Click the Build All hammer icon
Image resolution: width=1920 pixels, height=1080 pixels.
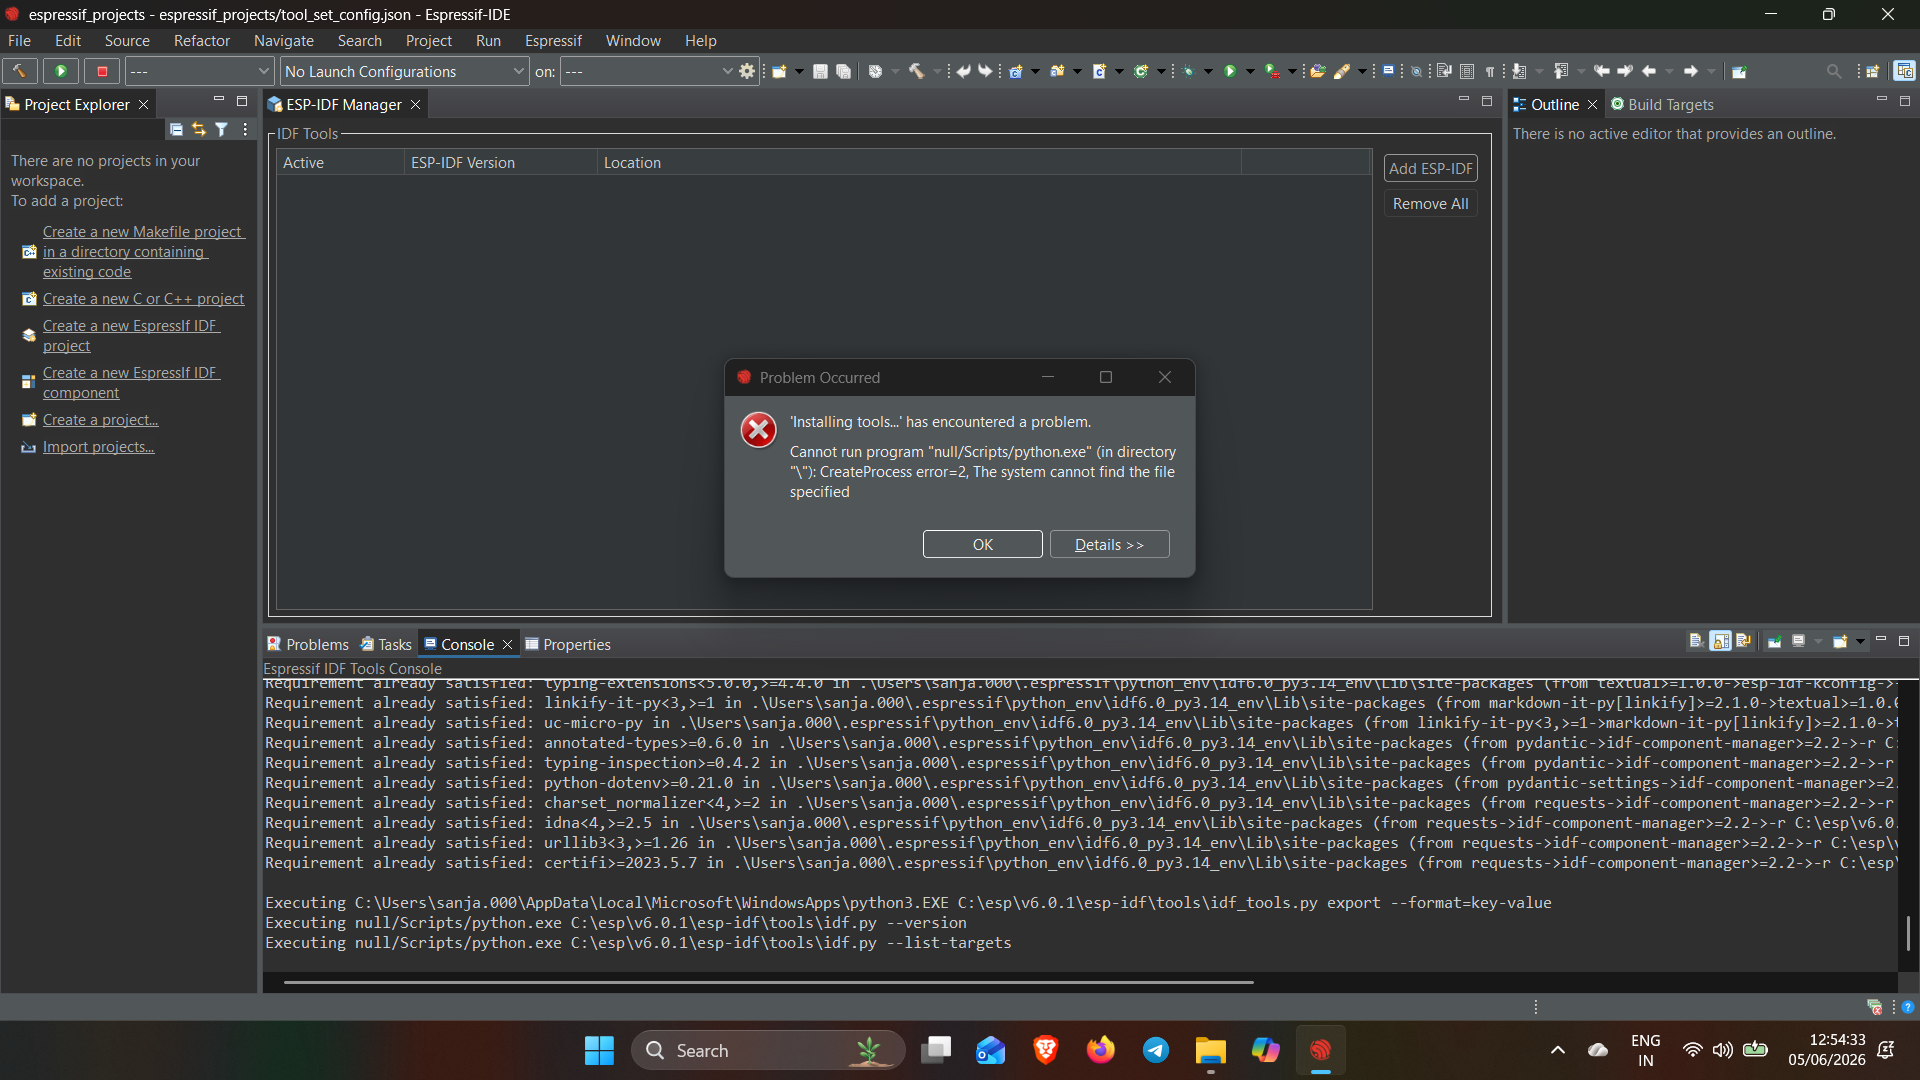pos(916,71)
